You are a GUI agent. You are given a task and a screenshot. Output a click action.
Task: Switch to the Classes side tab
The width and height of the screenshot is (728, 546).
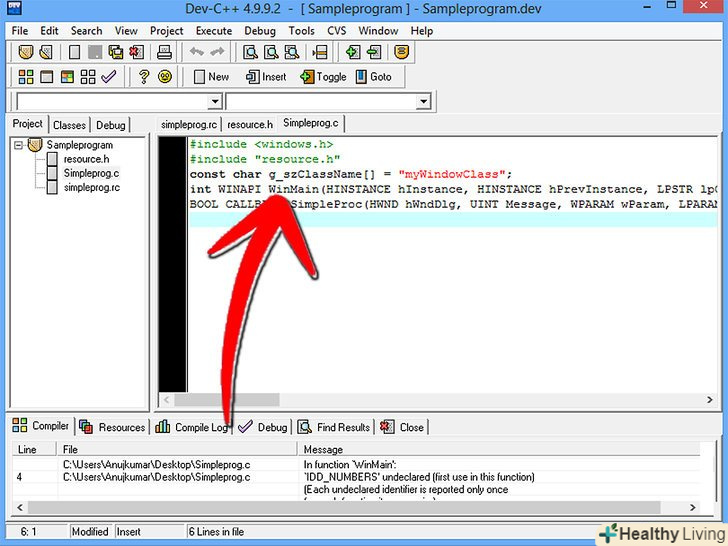click(x=70, y=125)
